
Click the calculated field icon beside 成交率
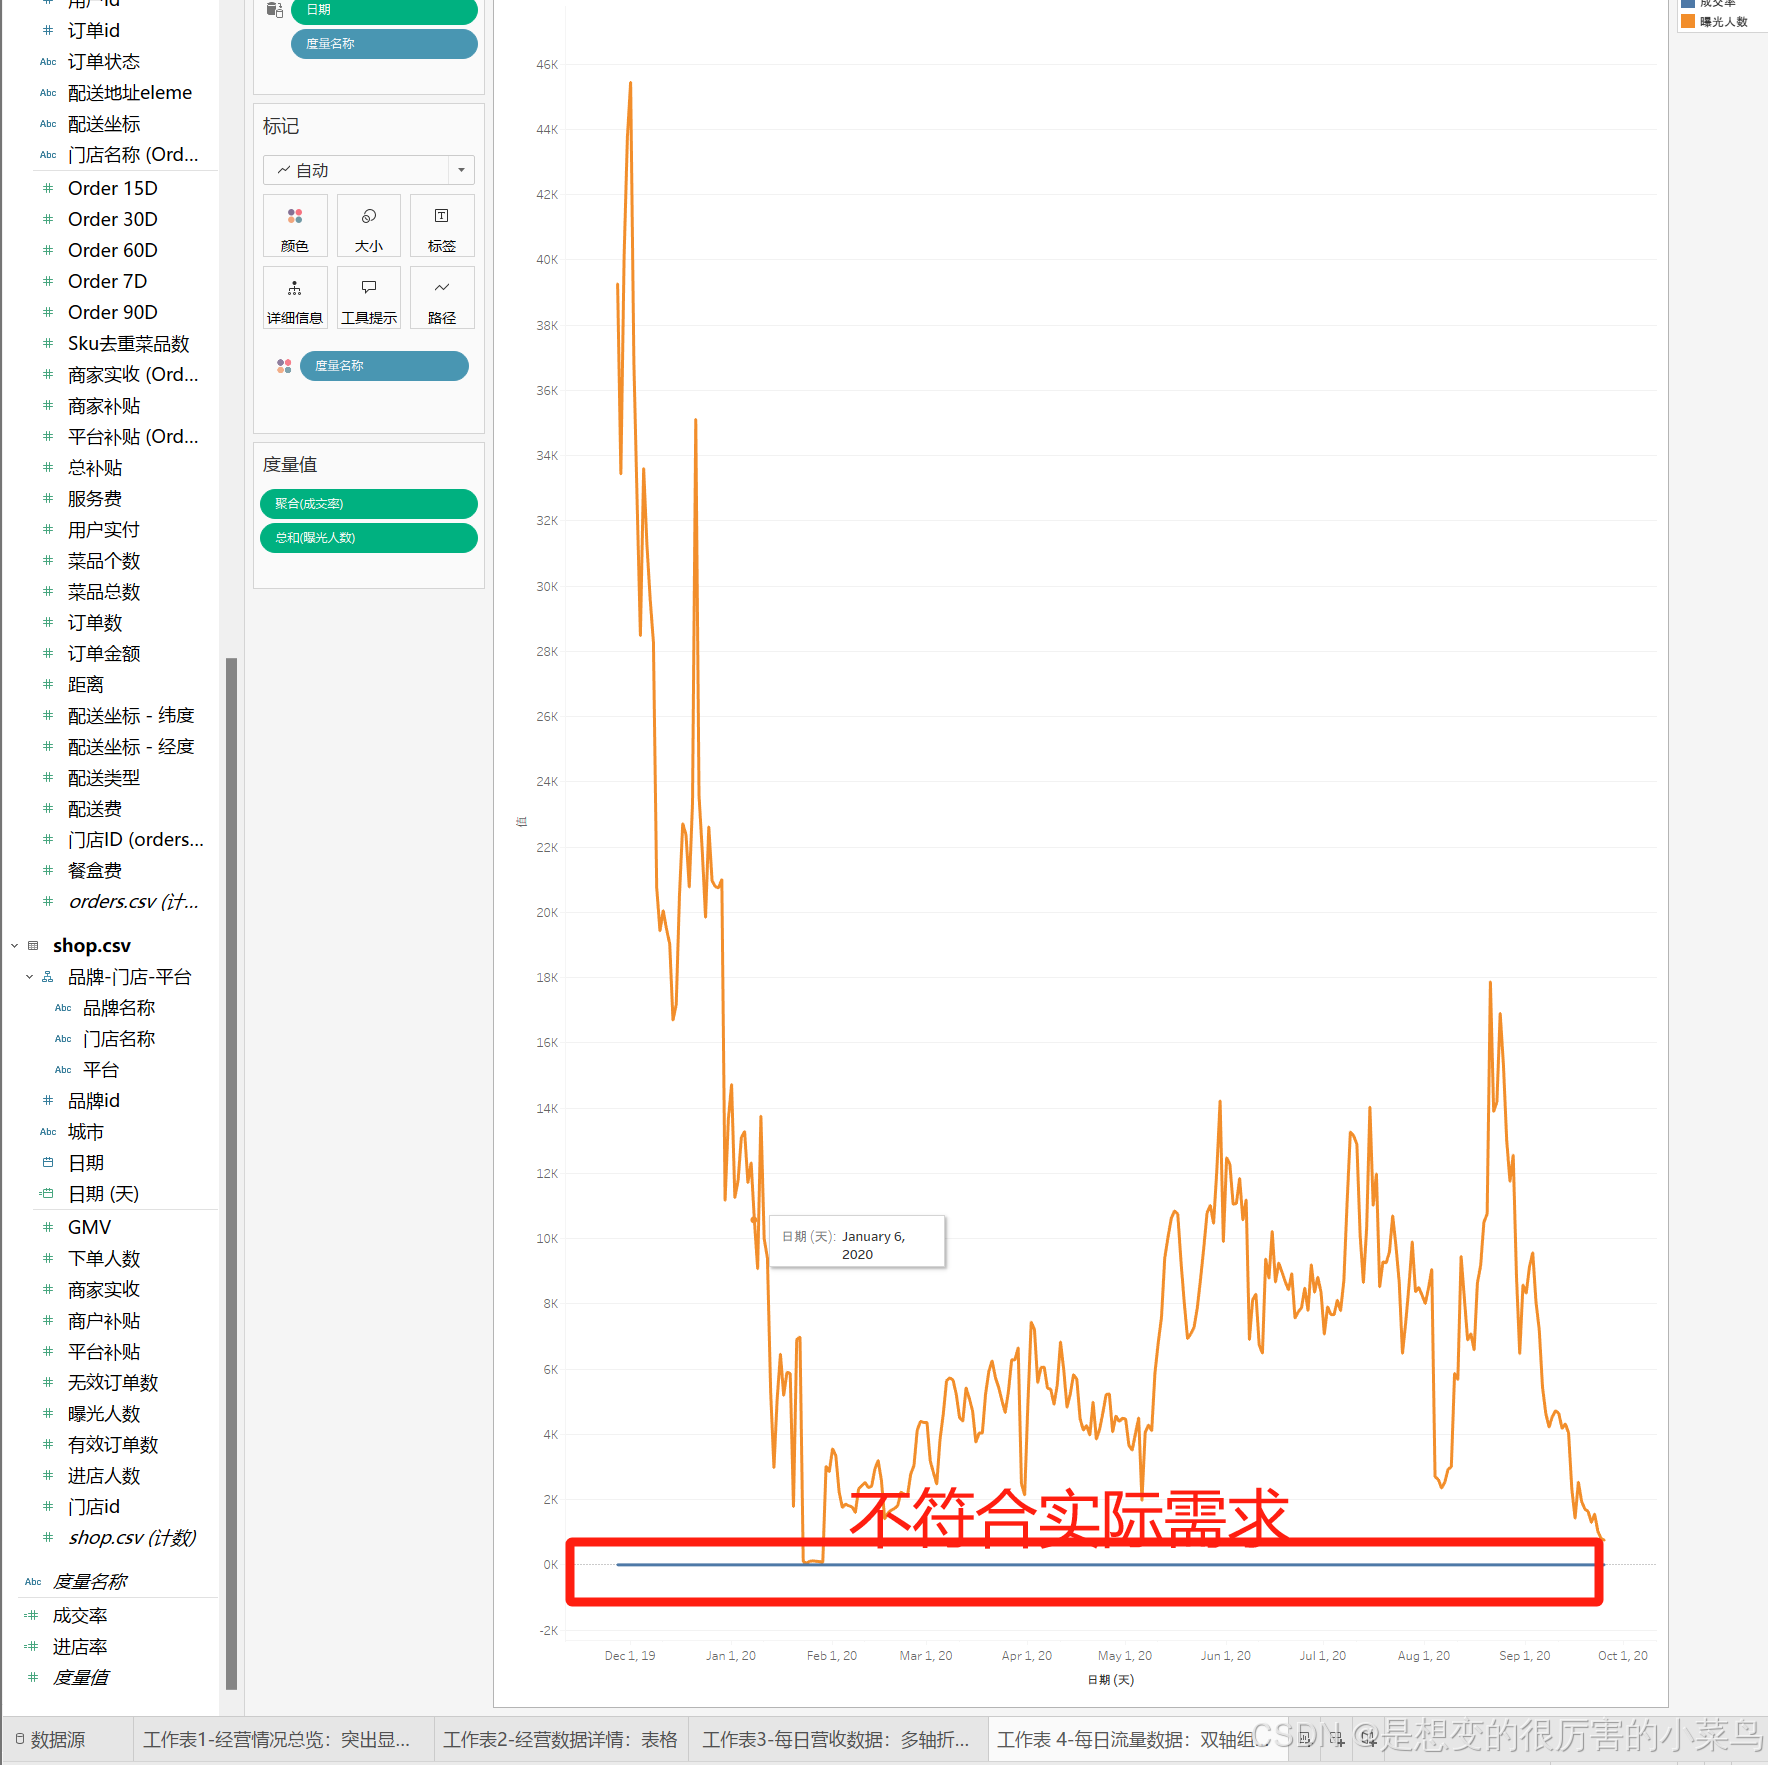(31, 1616)
